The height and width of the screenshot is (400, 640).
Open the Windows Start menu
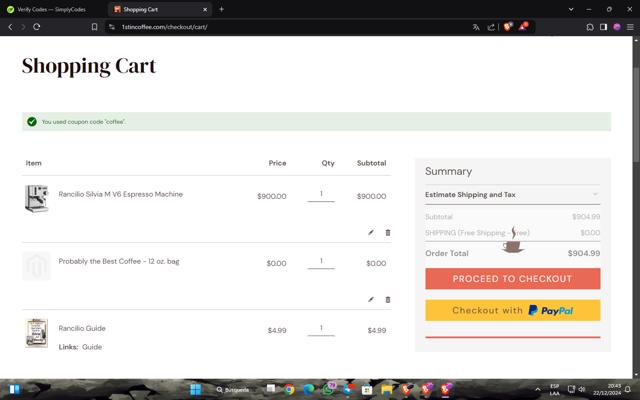[x=196, y=389]
